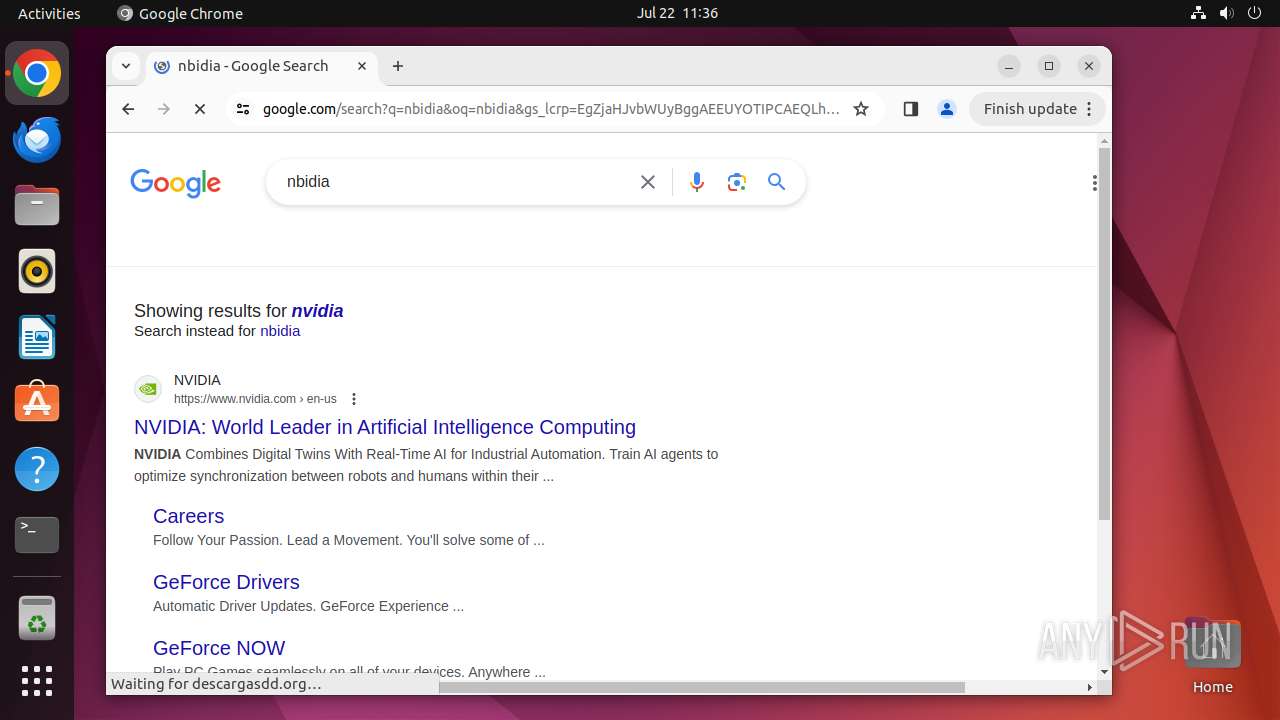Focus the Google search input field
The width and height of the screenshot is (1280, 720).
coord(455,182)
